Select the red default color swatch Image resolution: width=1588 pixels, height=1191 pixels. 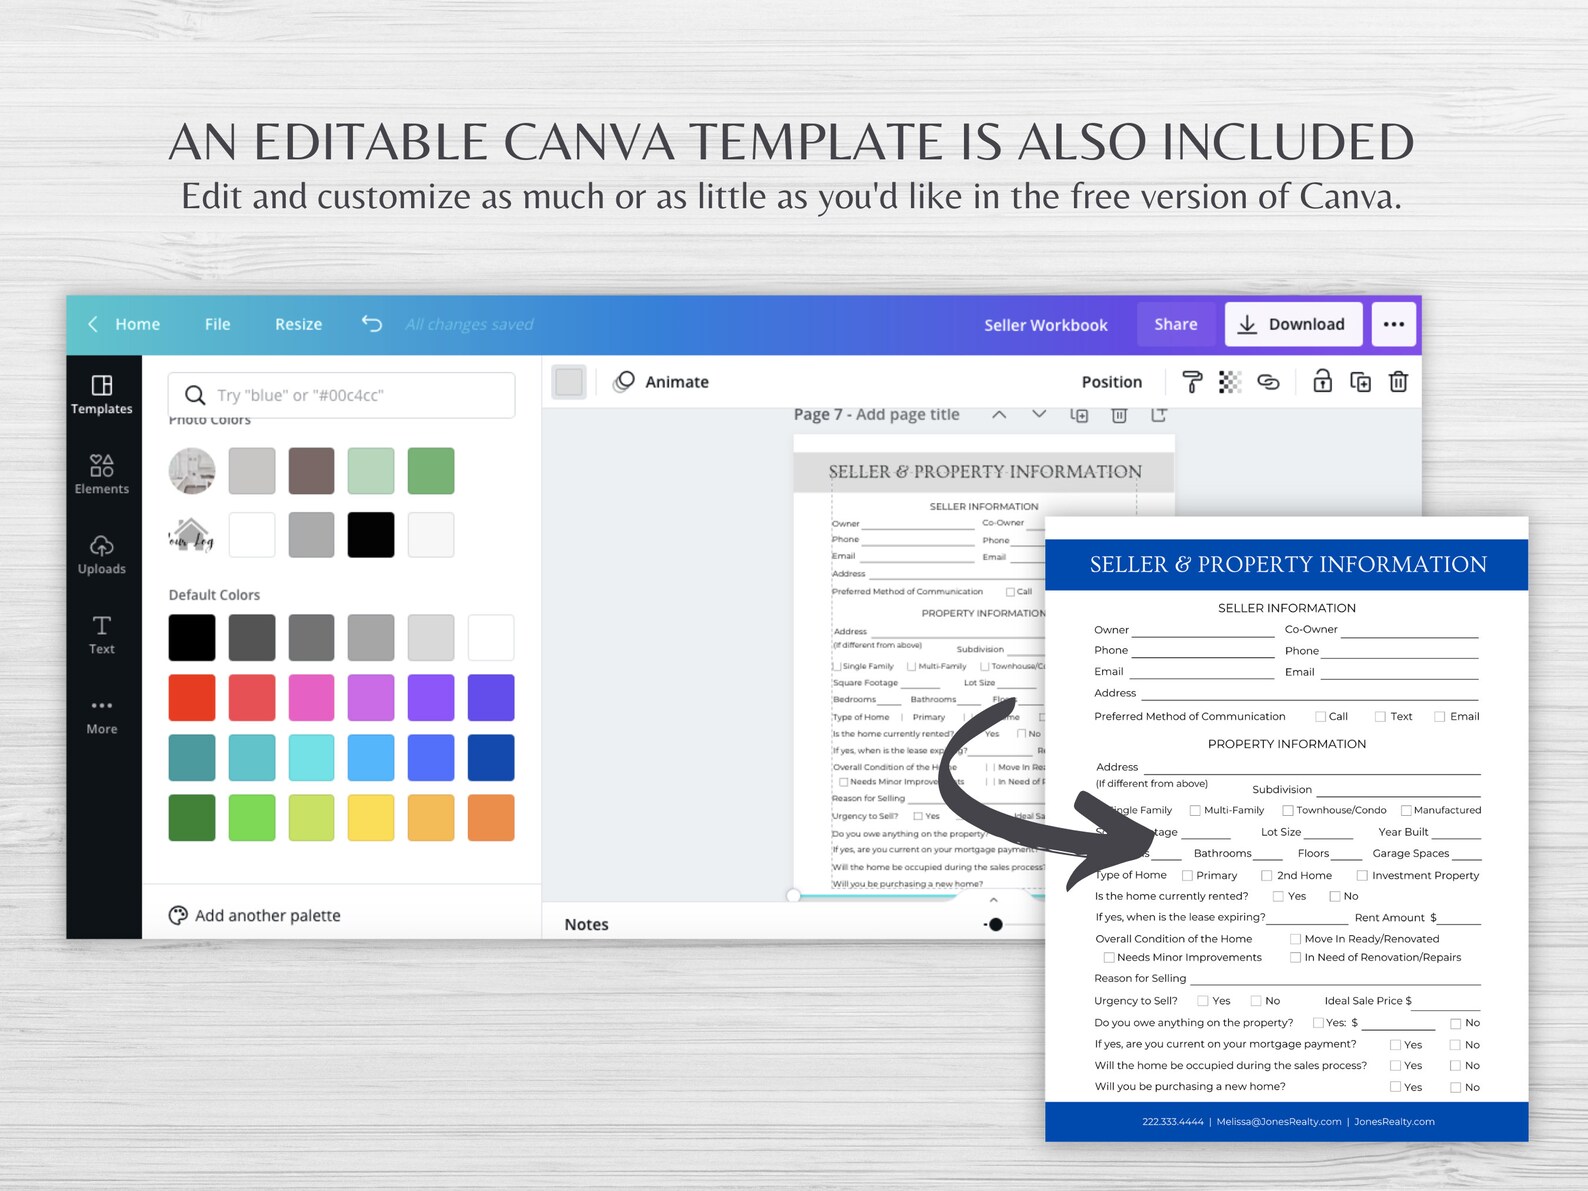(x=192, y=697)
